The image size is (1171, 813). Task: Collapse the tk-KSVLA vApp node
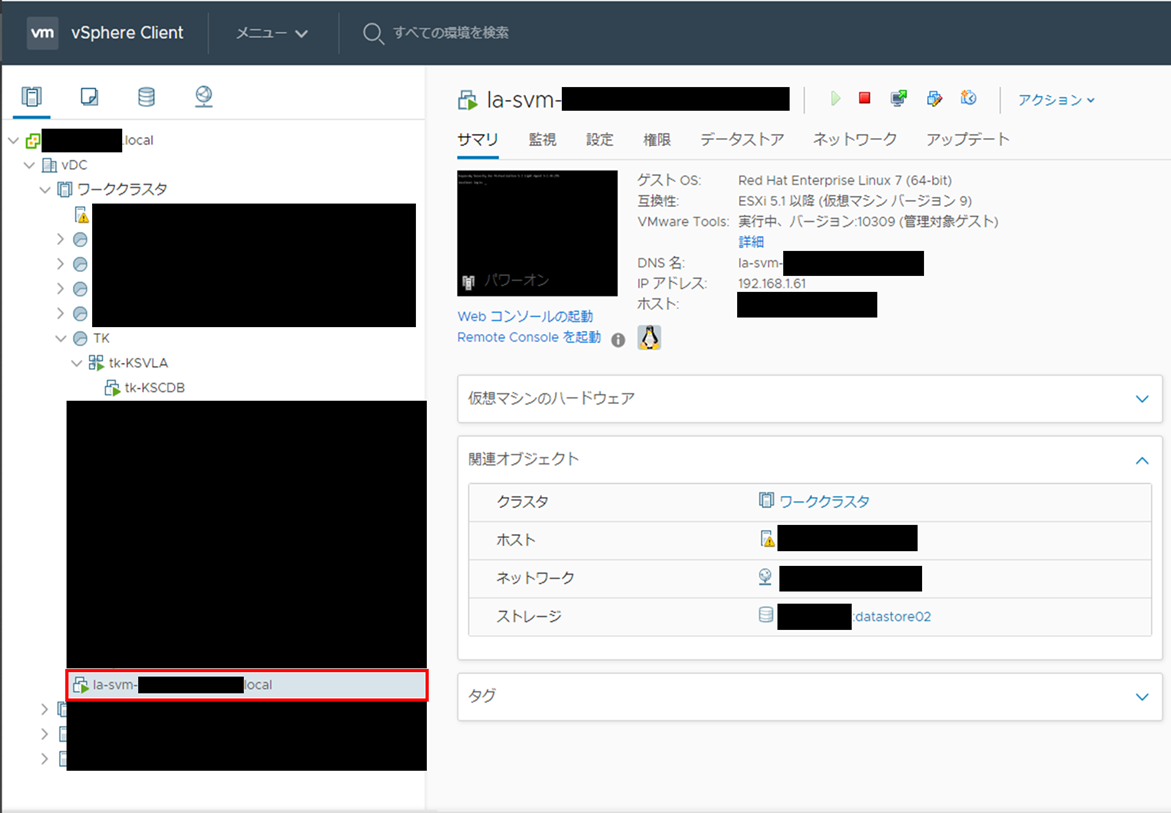[76, 363]
